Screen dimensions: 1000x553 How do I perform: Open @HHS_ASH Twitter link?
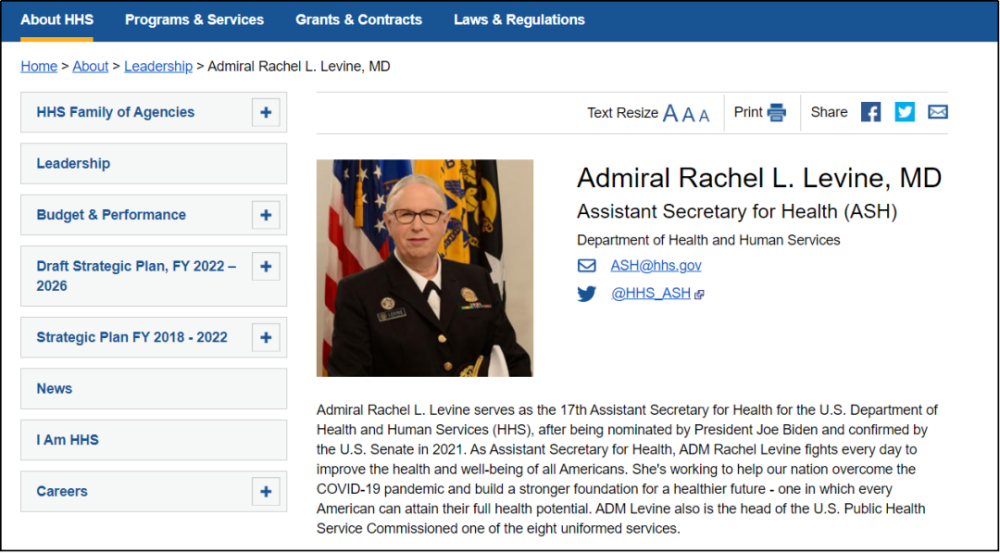coord(651,293)
